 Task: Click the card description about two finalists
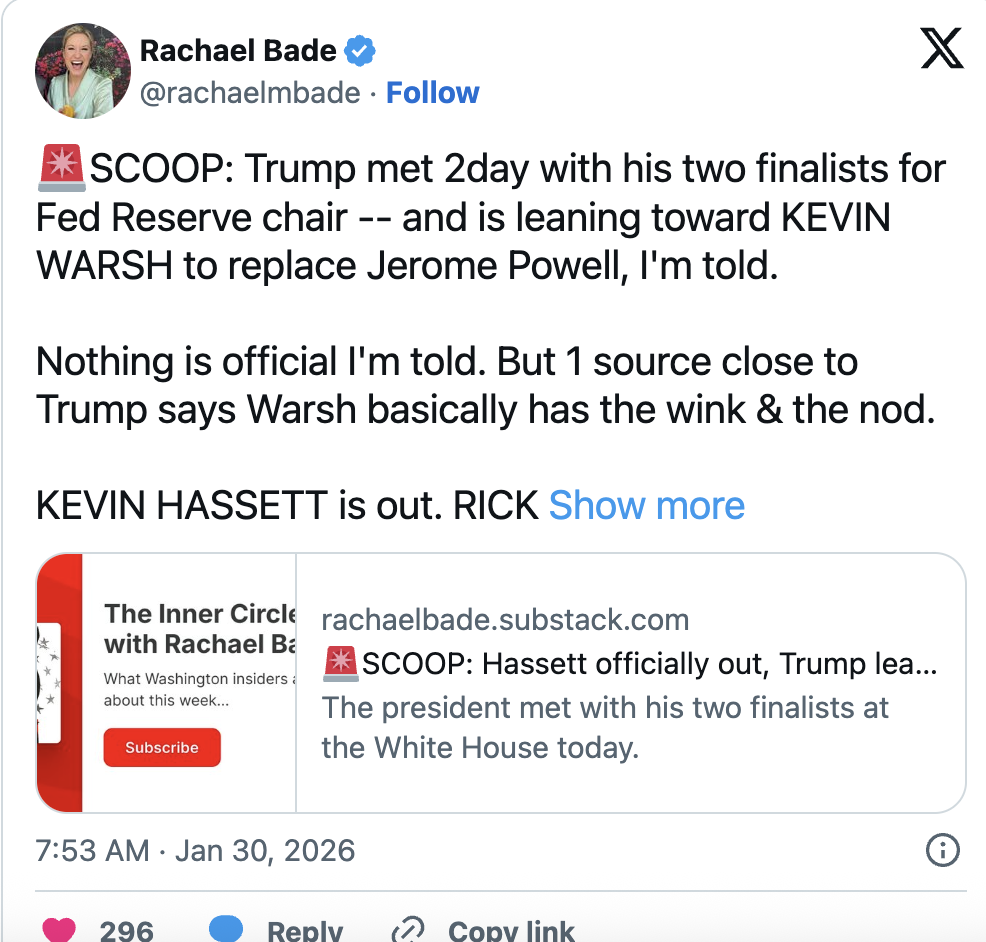tap(605, 727)
